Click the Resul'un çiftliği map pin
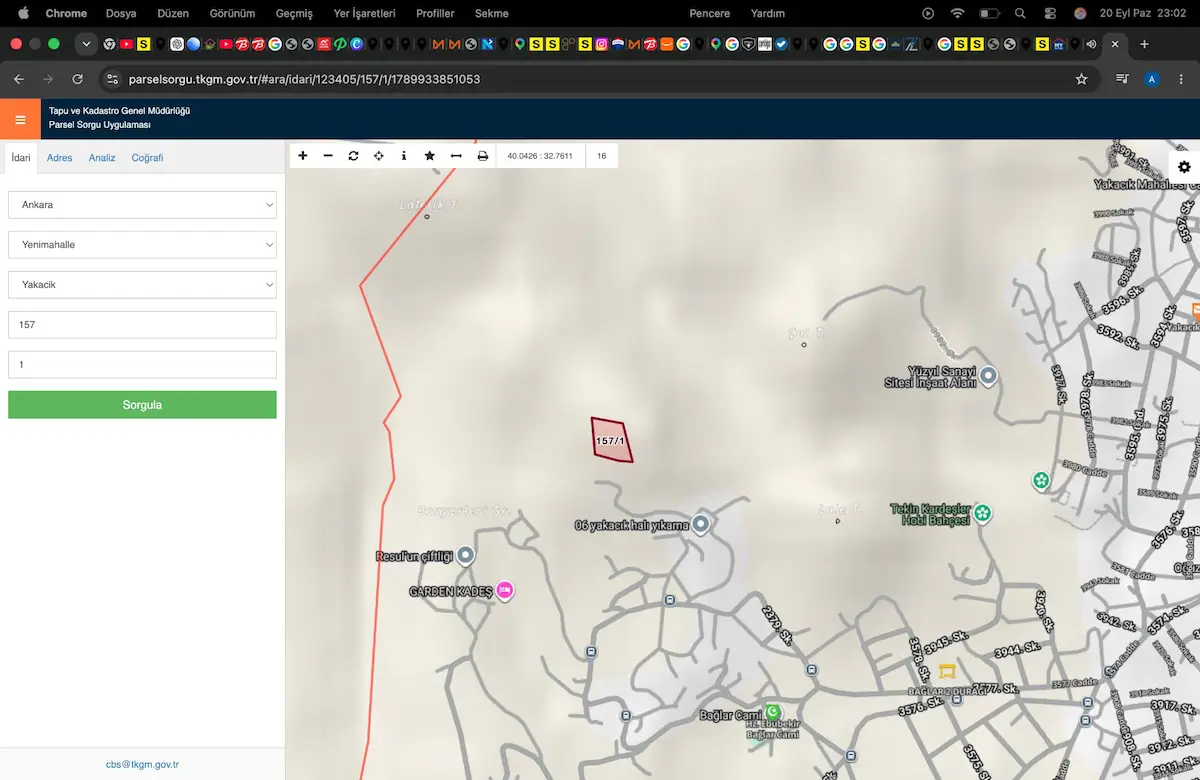Viewport: 1200px width, 780px height. (x=465, y=555)
